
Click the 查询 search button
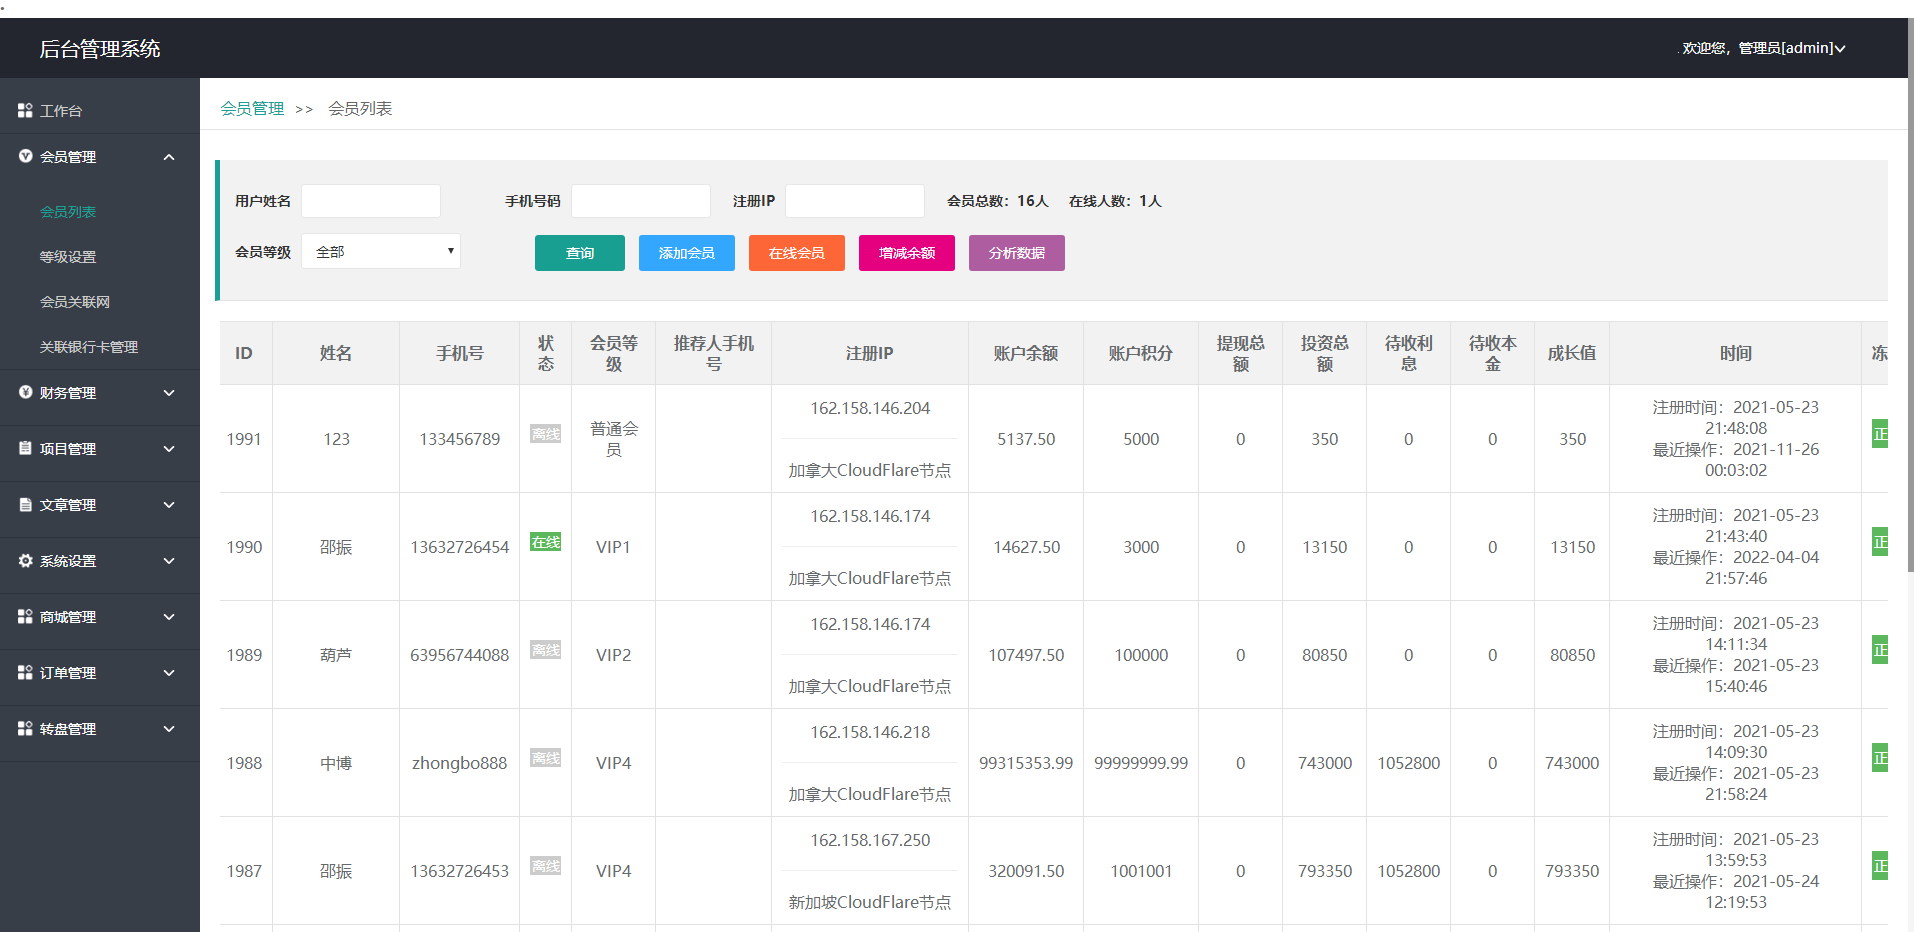[580, 253]
